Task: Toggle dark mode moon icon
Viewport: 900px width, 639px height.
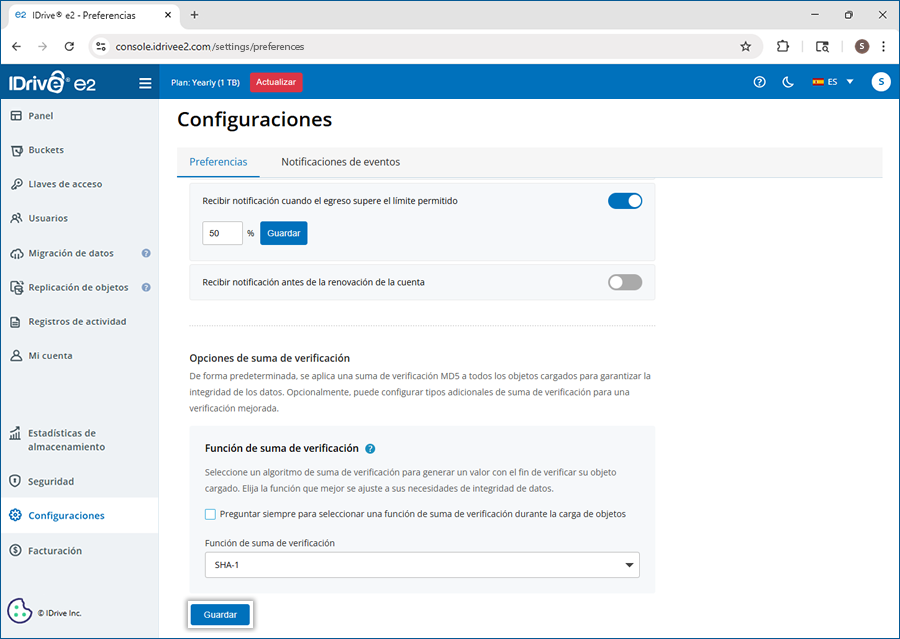Action: [x=788, y=82]
